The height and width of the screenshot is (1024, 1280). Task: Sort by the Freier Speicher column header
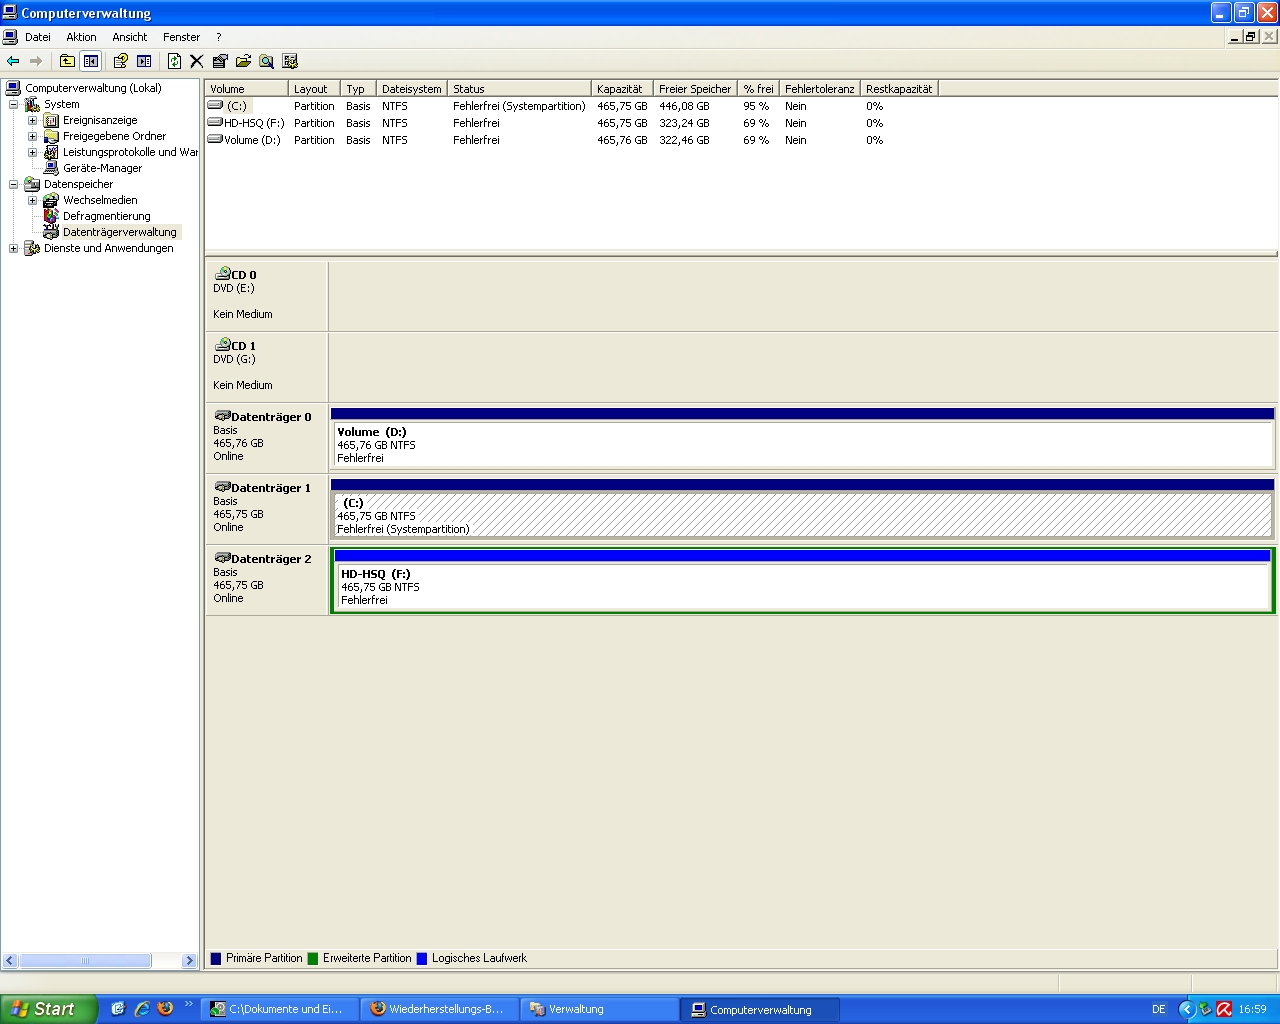(x=695, y=89)
